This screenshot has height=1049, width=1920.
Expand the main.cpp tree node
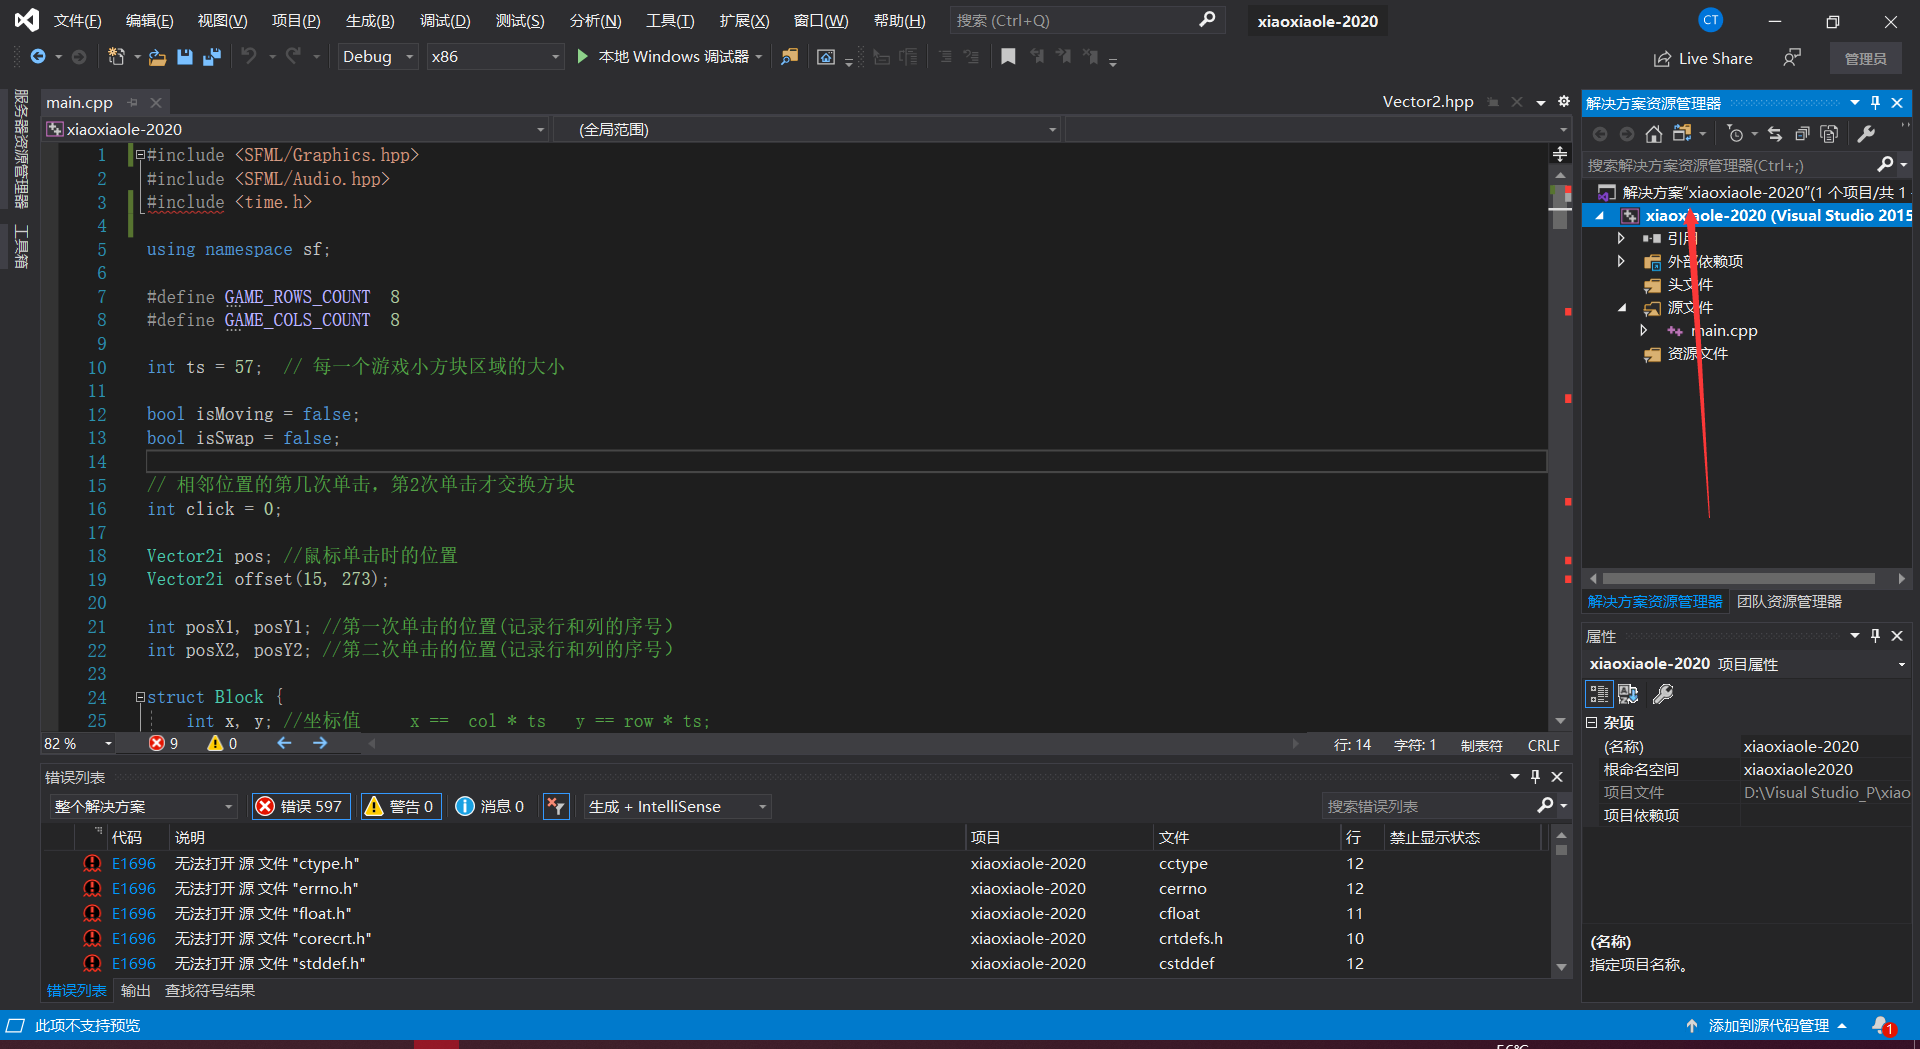tap(1643, 330)
